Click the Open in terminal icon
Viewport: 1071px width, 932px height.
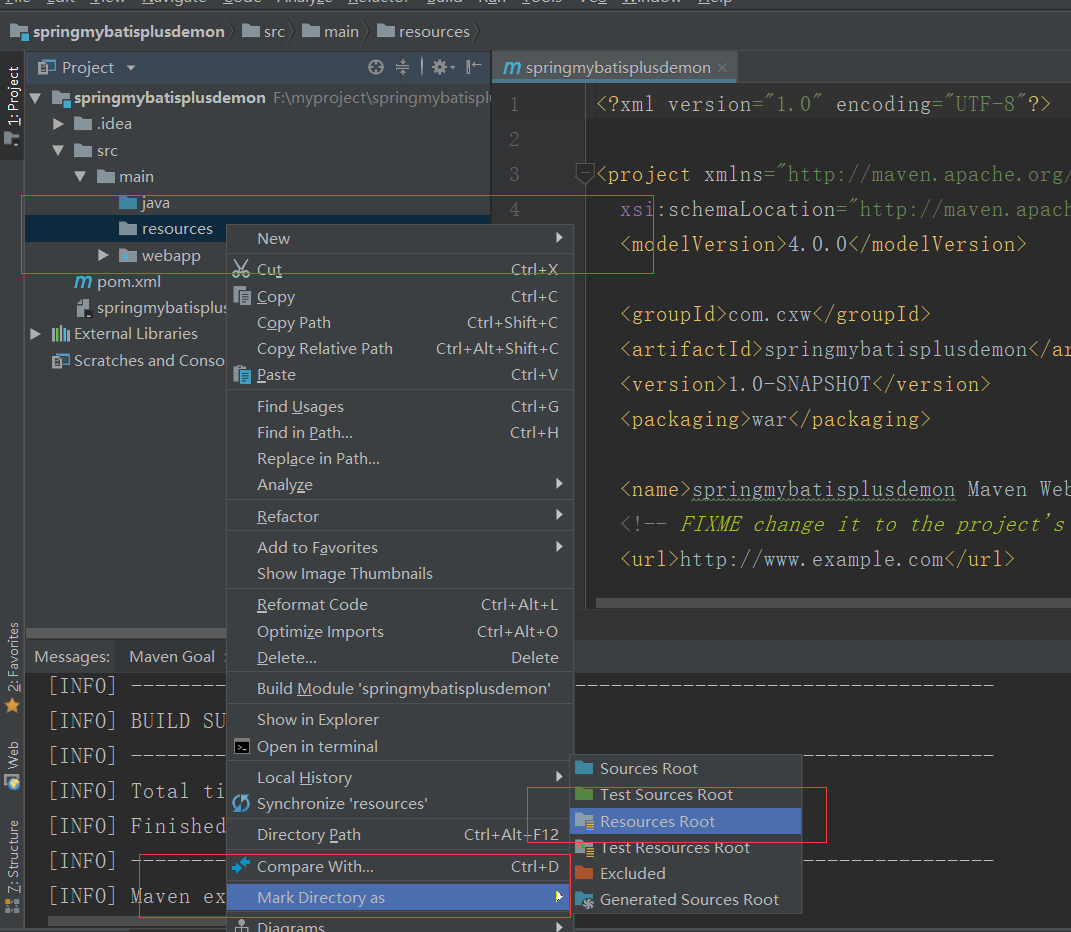(241, 746)
